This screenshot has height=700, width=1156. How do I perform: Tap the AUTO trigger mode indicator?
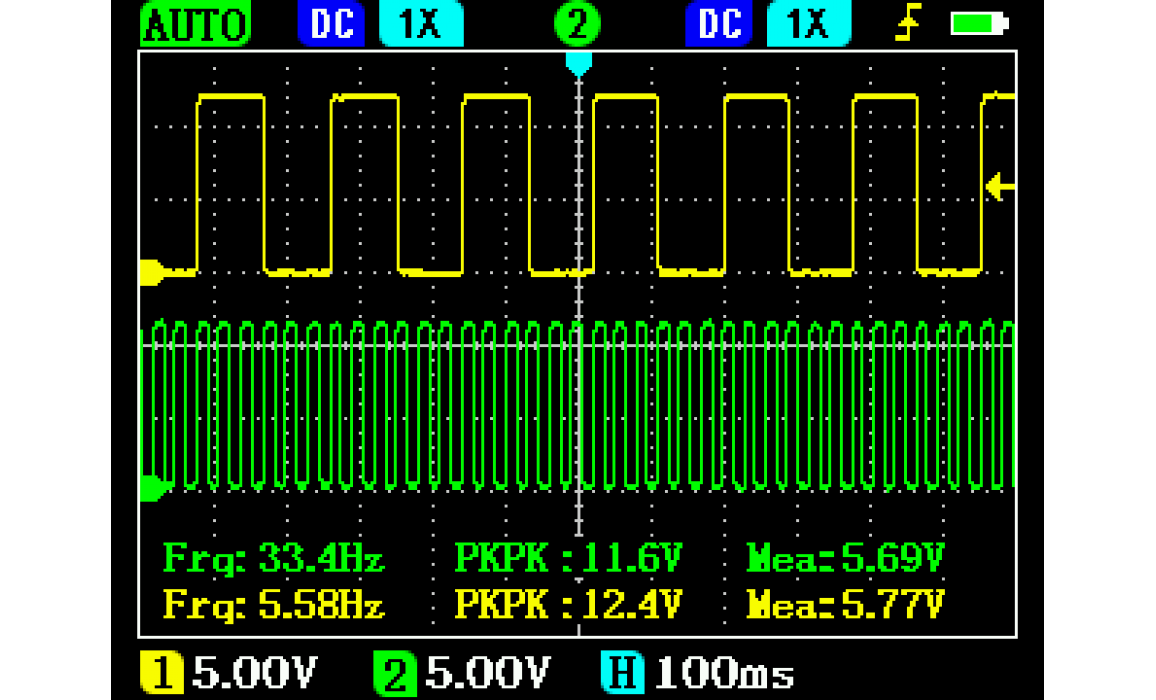[196, 25]
